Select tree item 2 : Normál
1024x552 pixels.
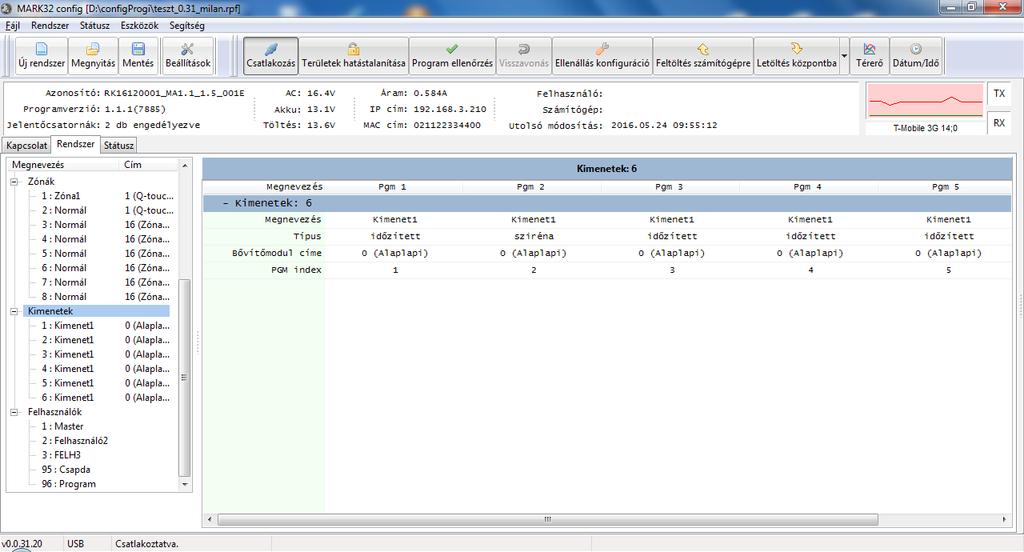click(x=64, y=210)
